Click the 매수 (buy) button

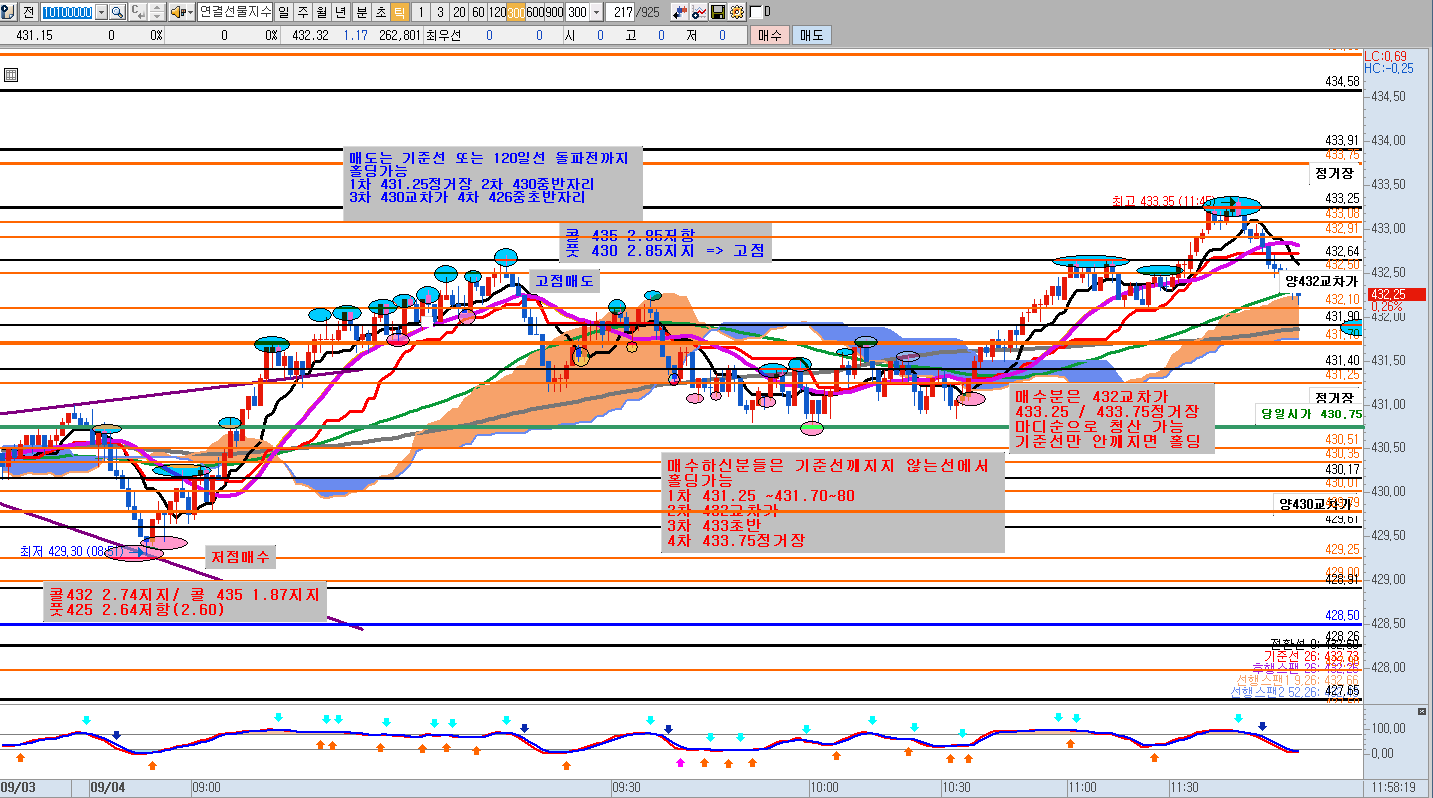tap(769, 35)
